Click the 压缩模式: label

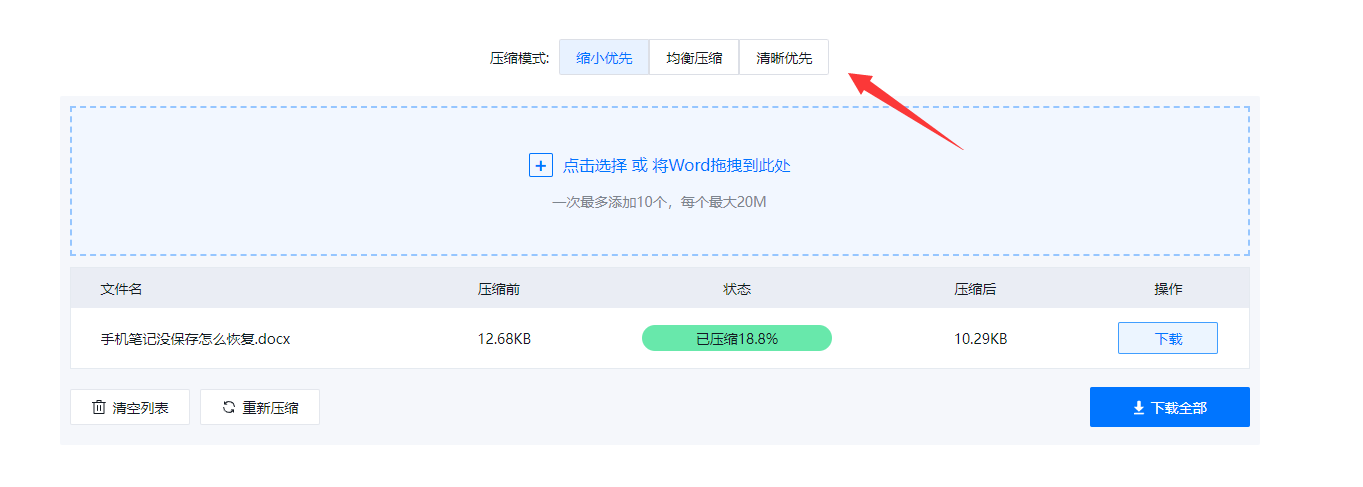[519, 58]
